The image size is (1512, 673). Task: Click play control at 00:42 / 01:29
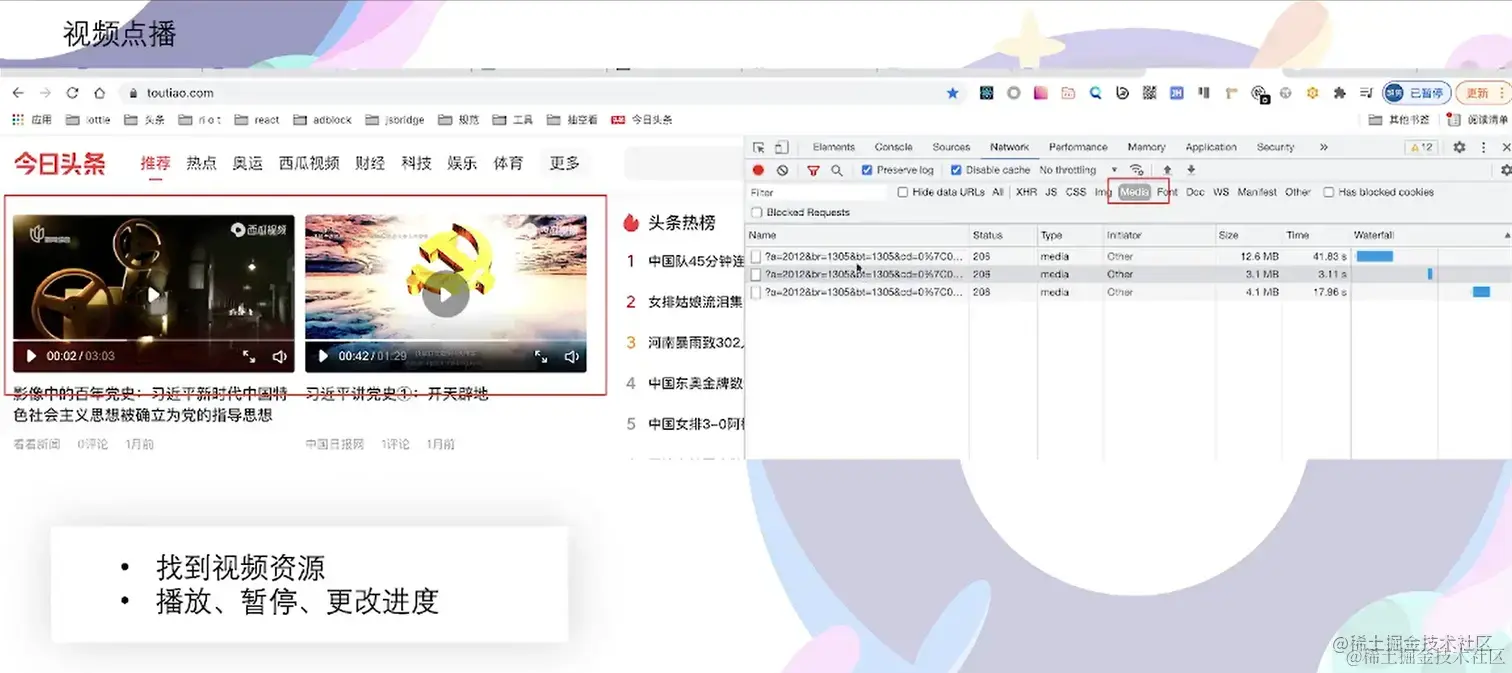pyautogui.click(x=323, y=356)
